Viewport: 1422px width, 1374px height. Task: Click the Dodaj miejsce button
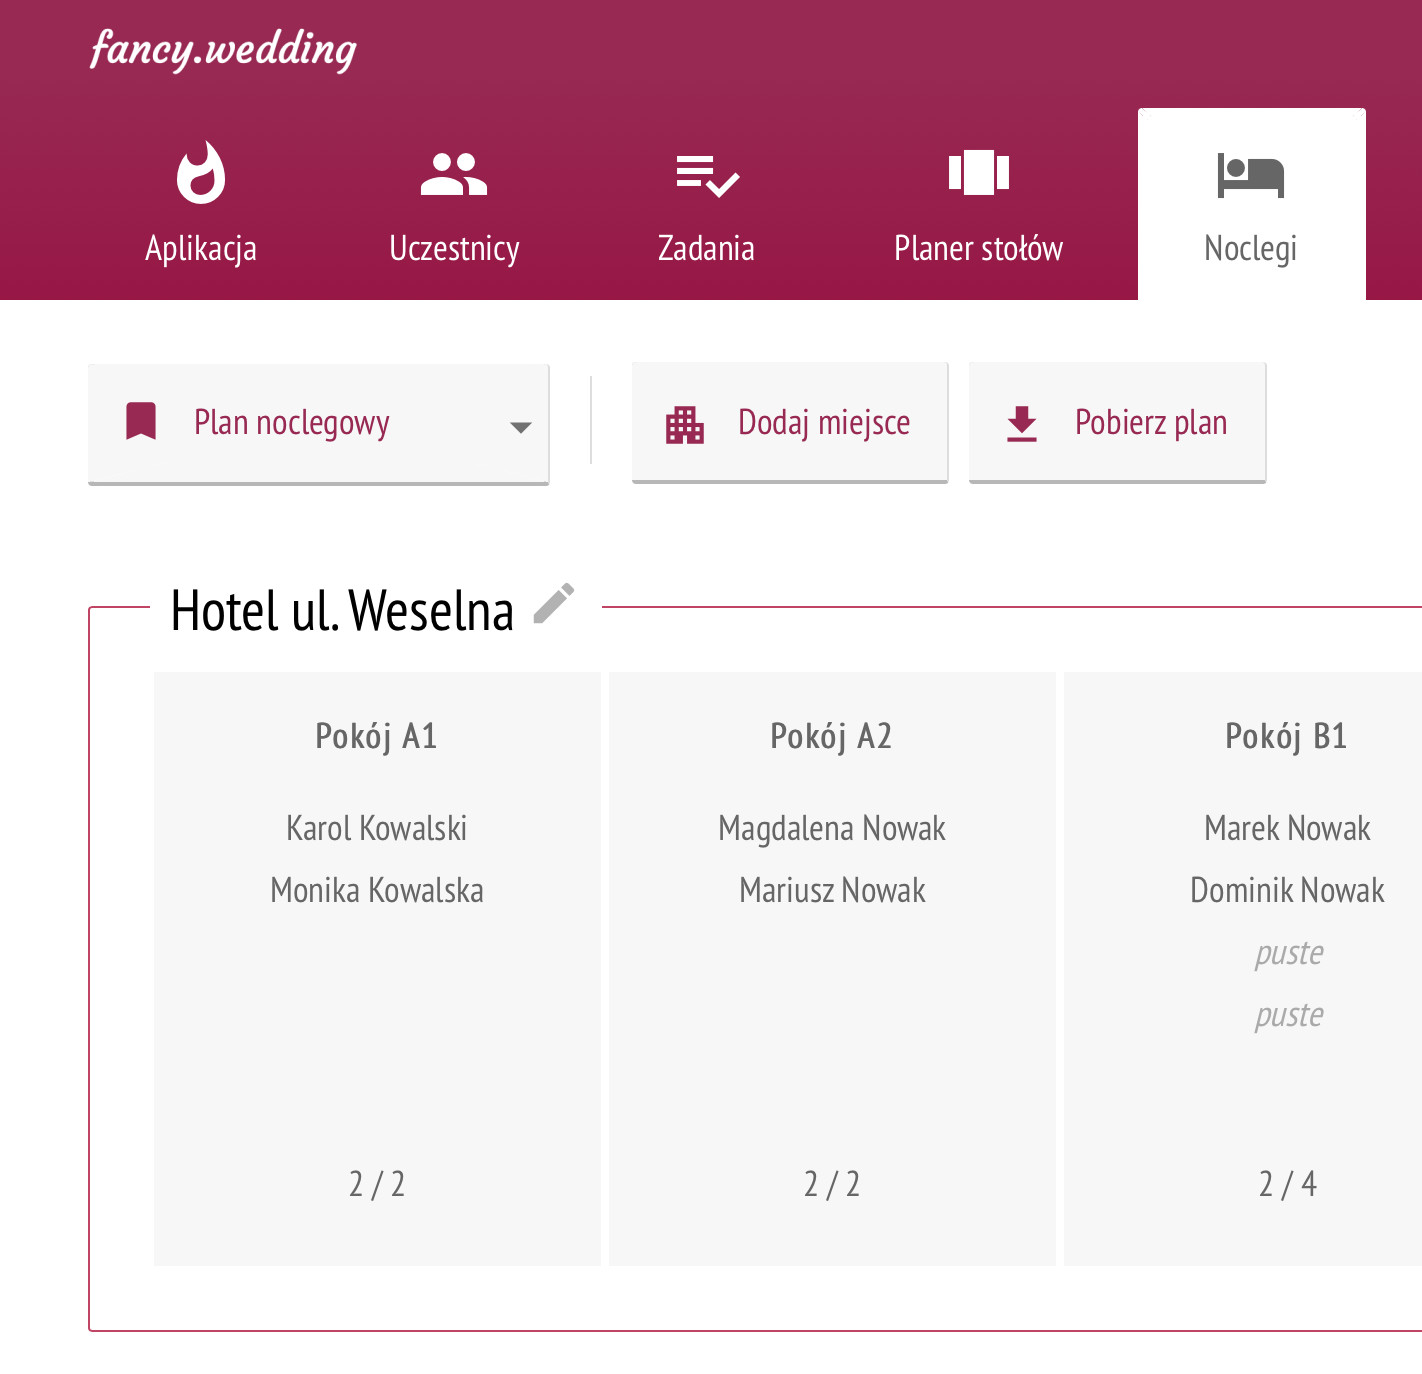click(x=790, y=423)
